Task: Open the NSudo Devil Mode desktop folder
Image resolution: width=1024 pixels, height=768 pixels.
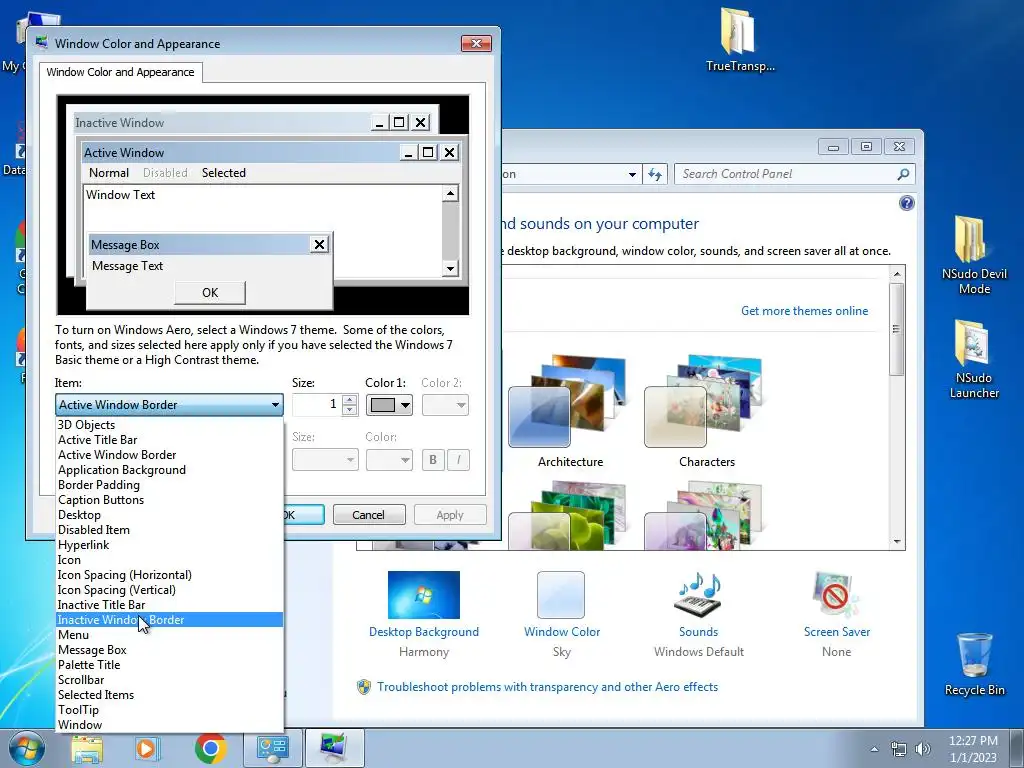Action: tap(974, 255)
